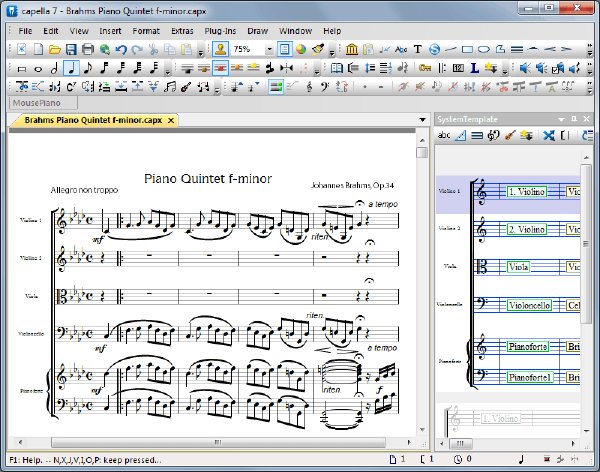Open the Format menu
This screenshot has width=600, height=472.
click(146, 31)
